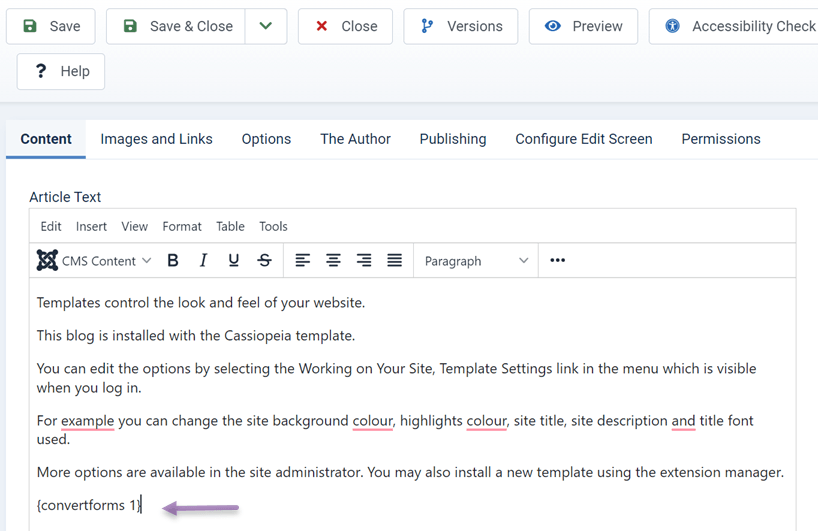Toggle italic formatting
Screen dimensions: 818x531
click(x=203, y=260)
